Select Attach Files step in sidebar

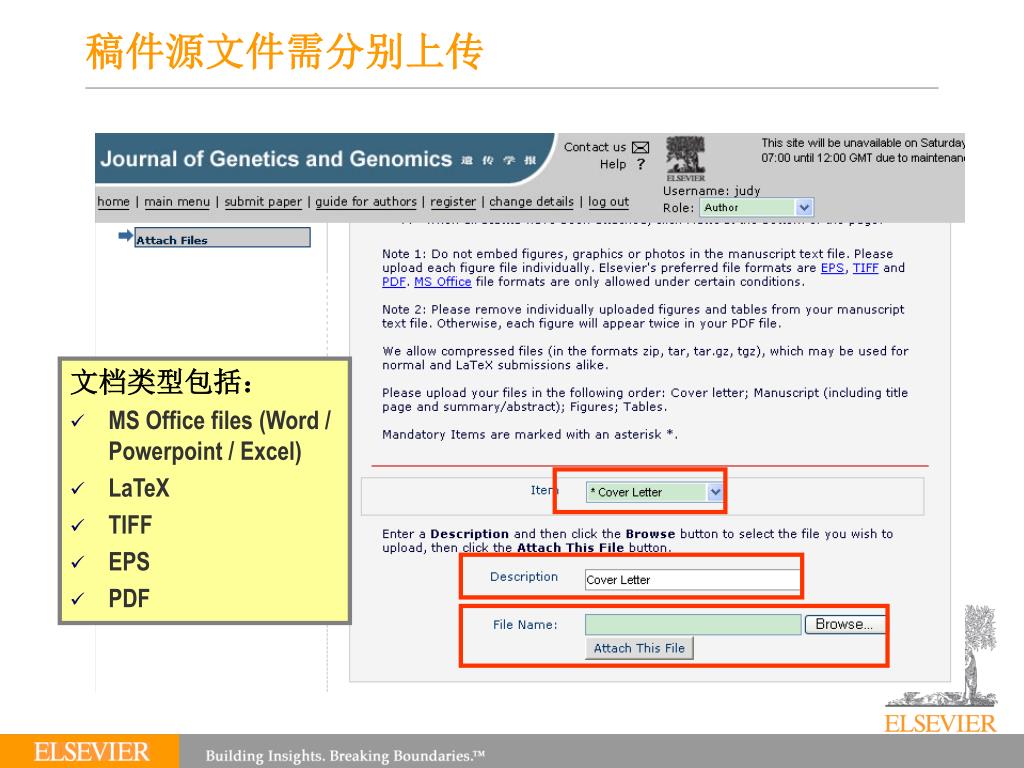222,238
